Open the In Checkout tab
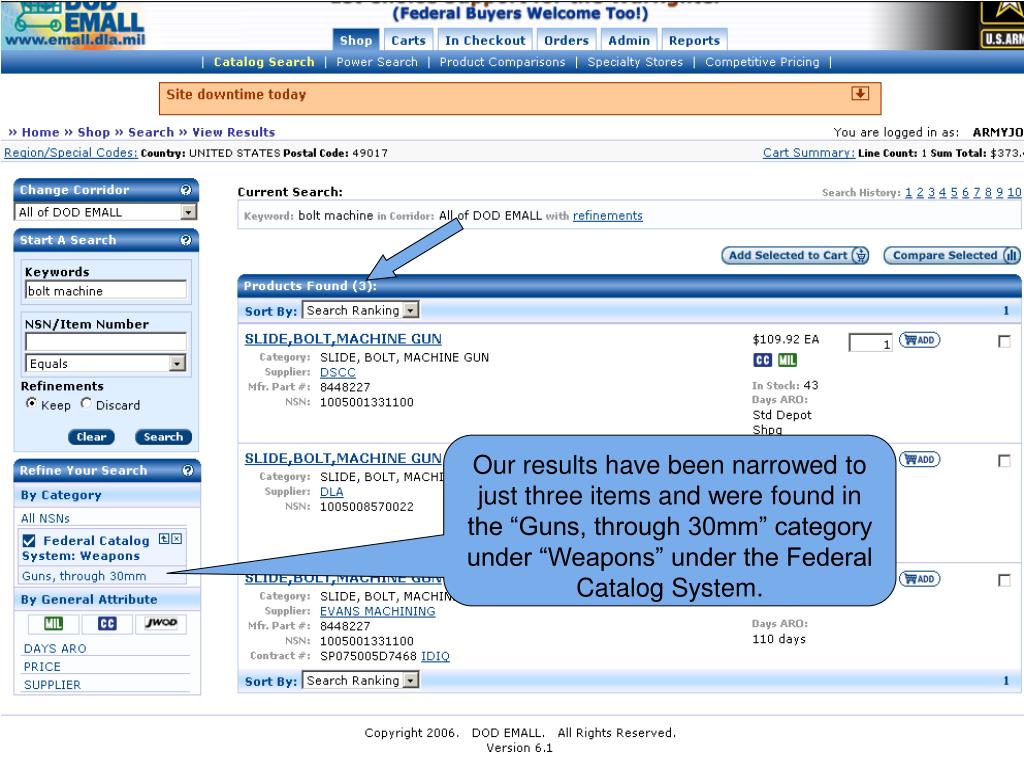 point(485,40)
